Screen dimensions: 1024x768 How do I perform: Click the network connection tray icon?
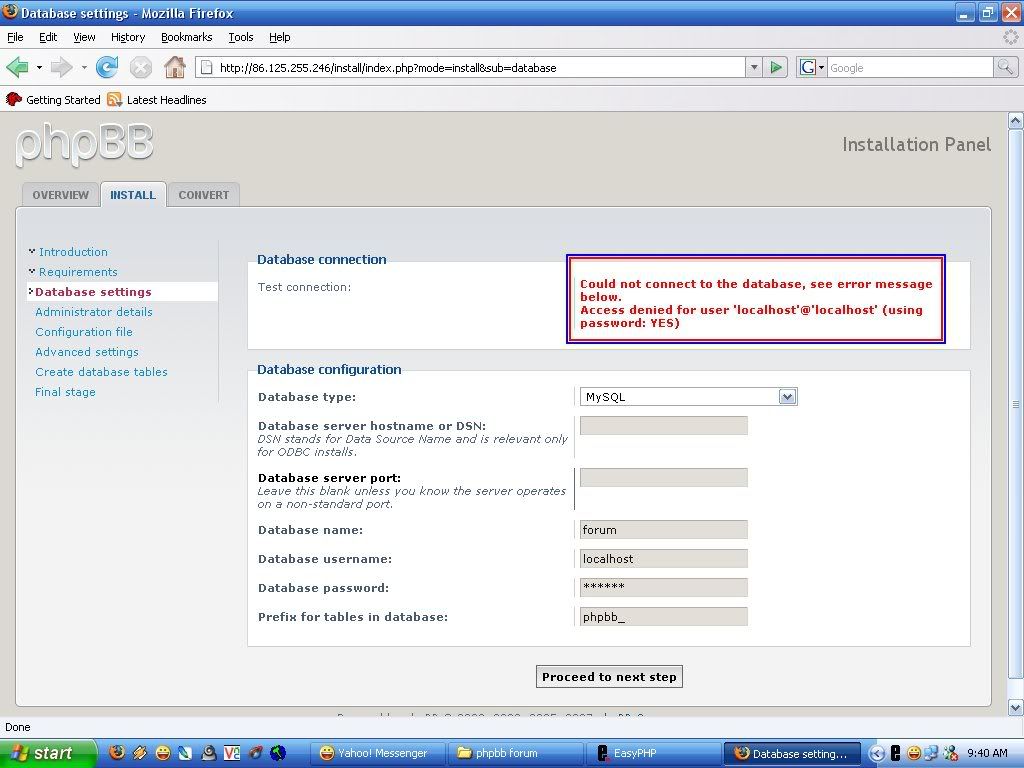[931, 753]
